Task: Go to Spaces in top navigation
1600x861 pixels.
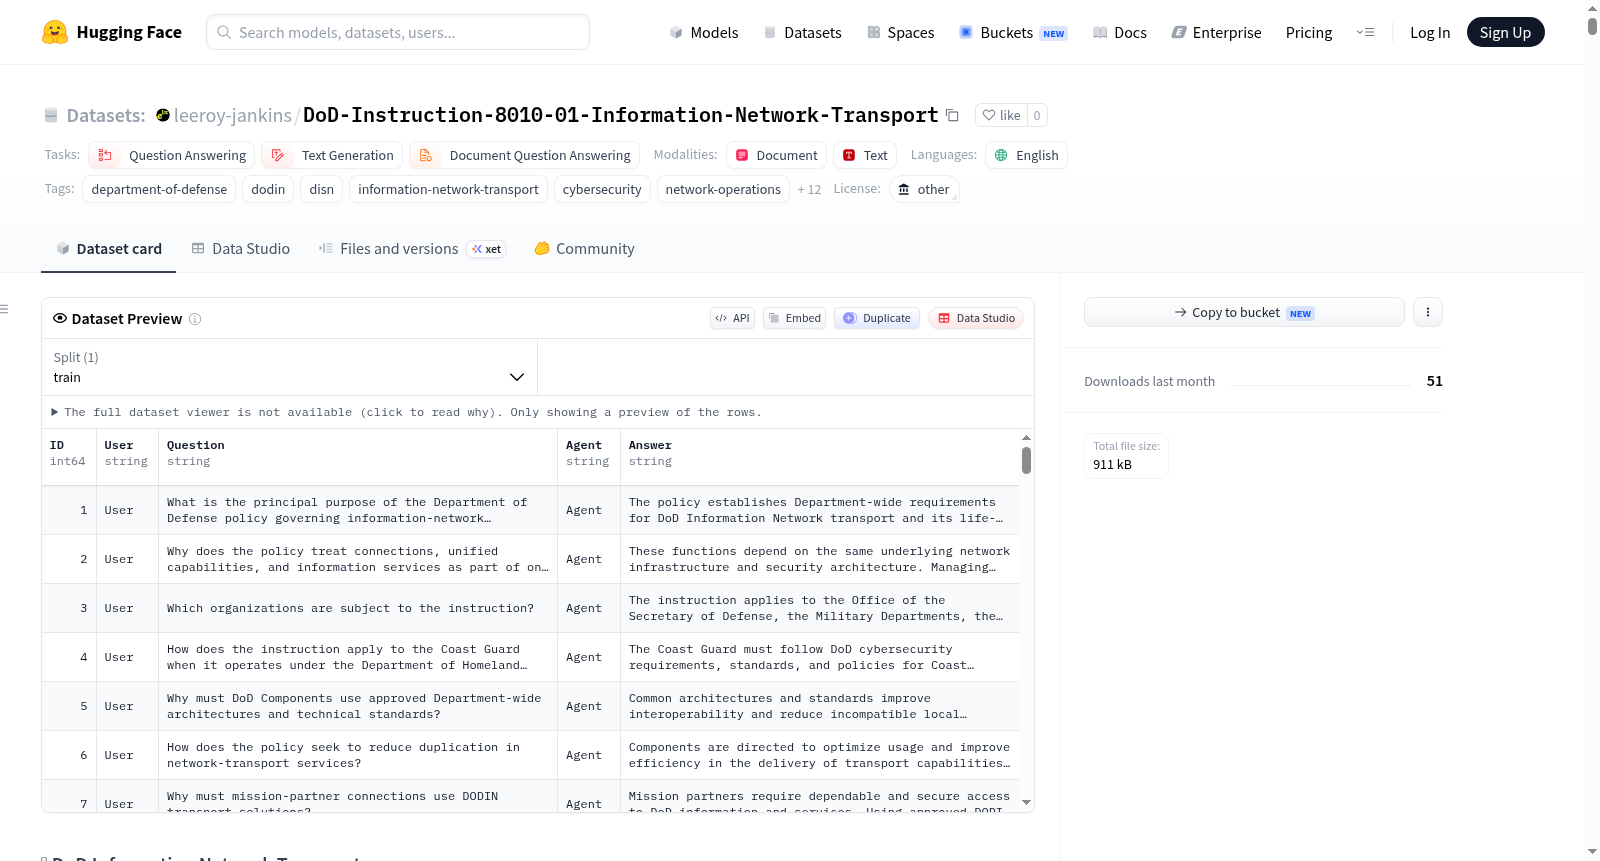Action: (x=900, y=32)
